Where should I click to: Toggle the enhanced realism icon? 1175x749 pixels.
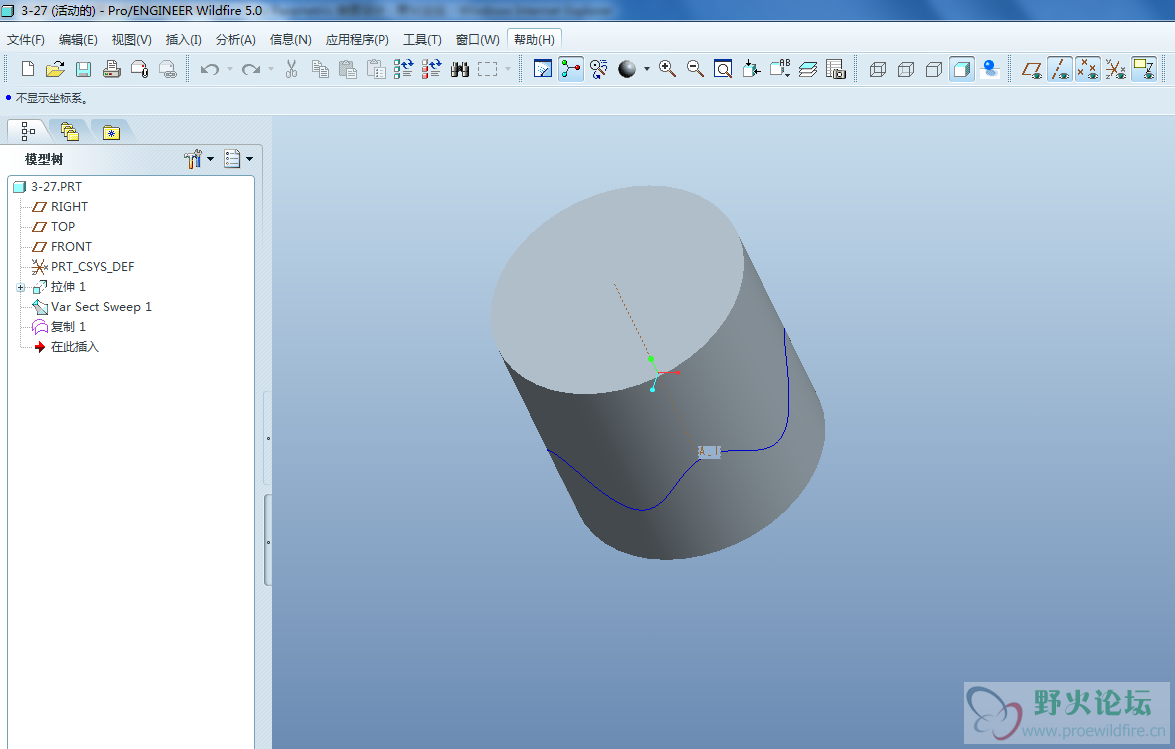click(x=991, y=70)
